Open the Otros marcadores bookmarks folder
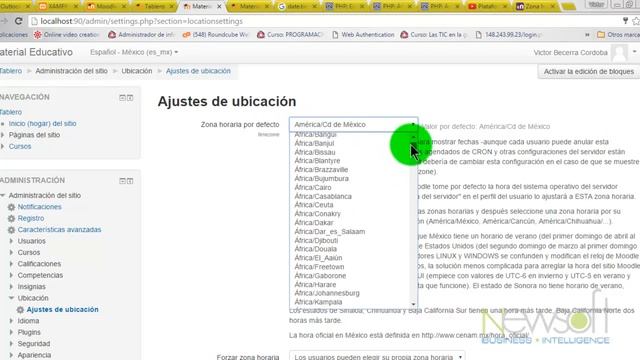The height and width of the screenshot is (360, 640). point(618,35)
